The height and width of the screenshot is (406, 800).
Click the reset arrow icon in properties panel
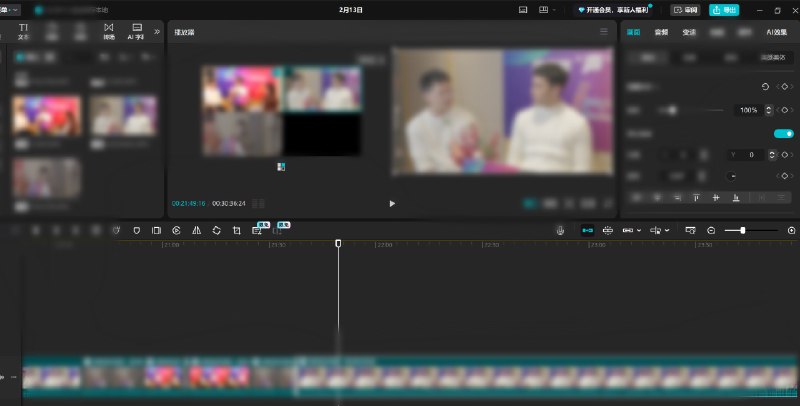pos(766,87)
